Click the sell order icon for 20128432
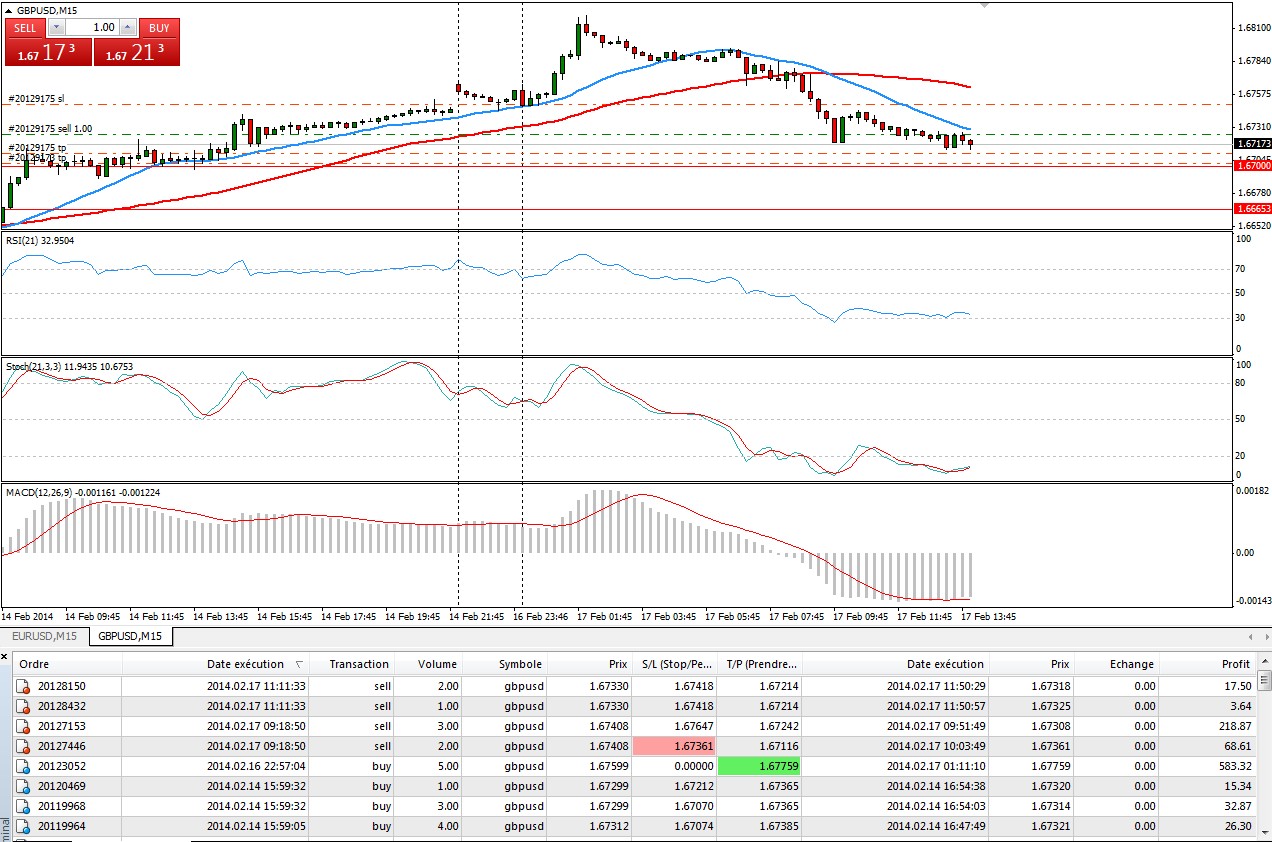 point(23,706)
